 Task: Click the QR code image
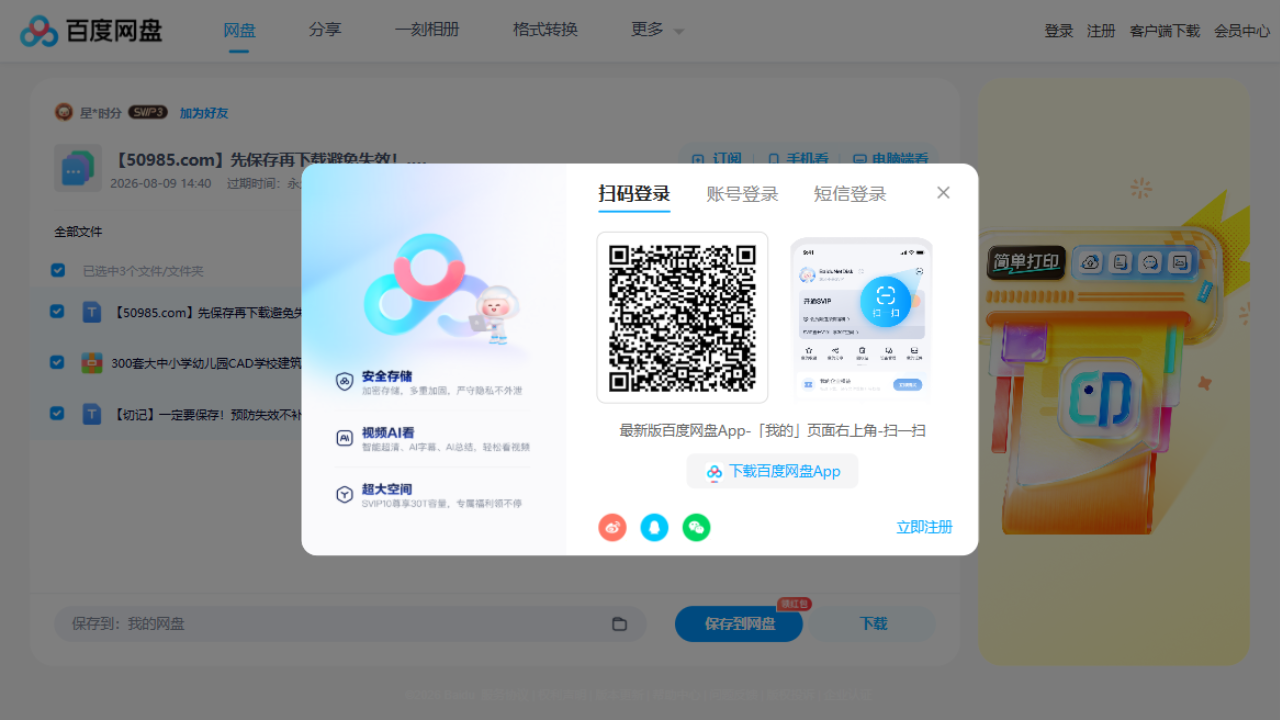pyautogui.click(x=682, y=317)
